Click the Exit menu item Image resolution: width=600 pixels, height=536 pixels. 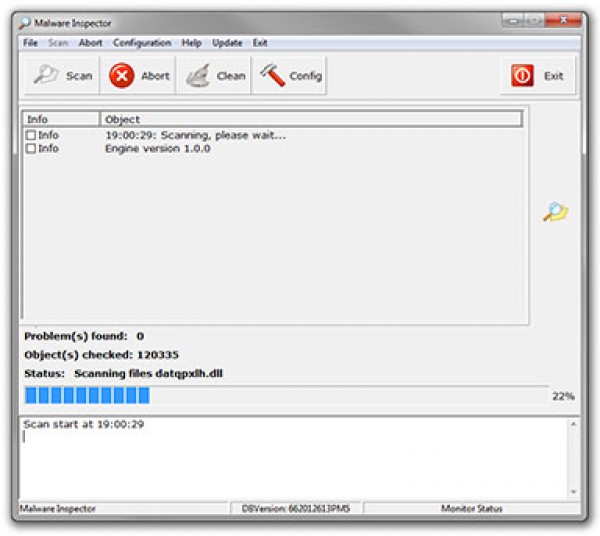pyautogui.click(x=260, y=43)
